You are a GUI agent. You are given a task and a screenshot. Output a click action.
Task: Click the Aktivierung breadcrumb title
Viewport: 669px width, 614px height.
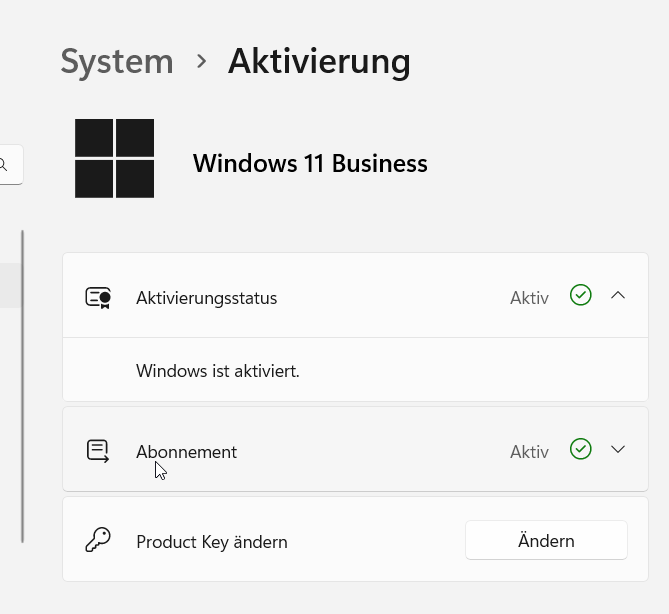click(319, 61)
